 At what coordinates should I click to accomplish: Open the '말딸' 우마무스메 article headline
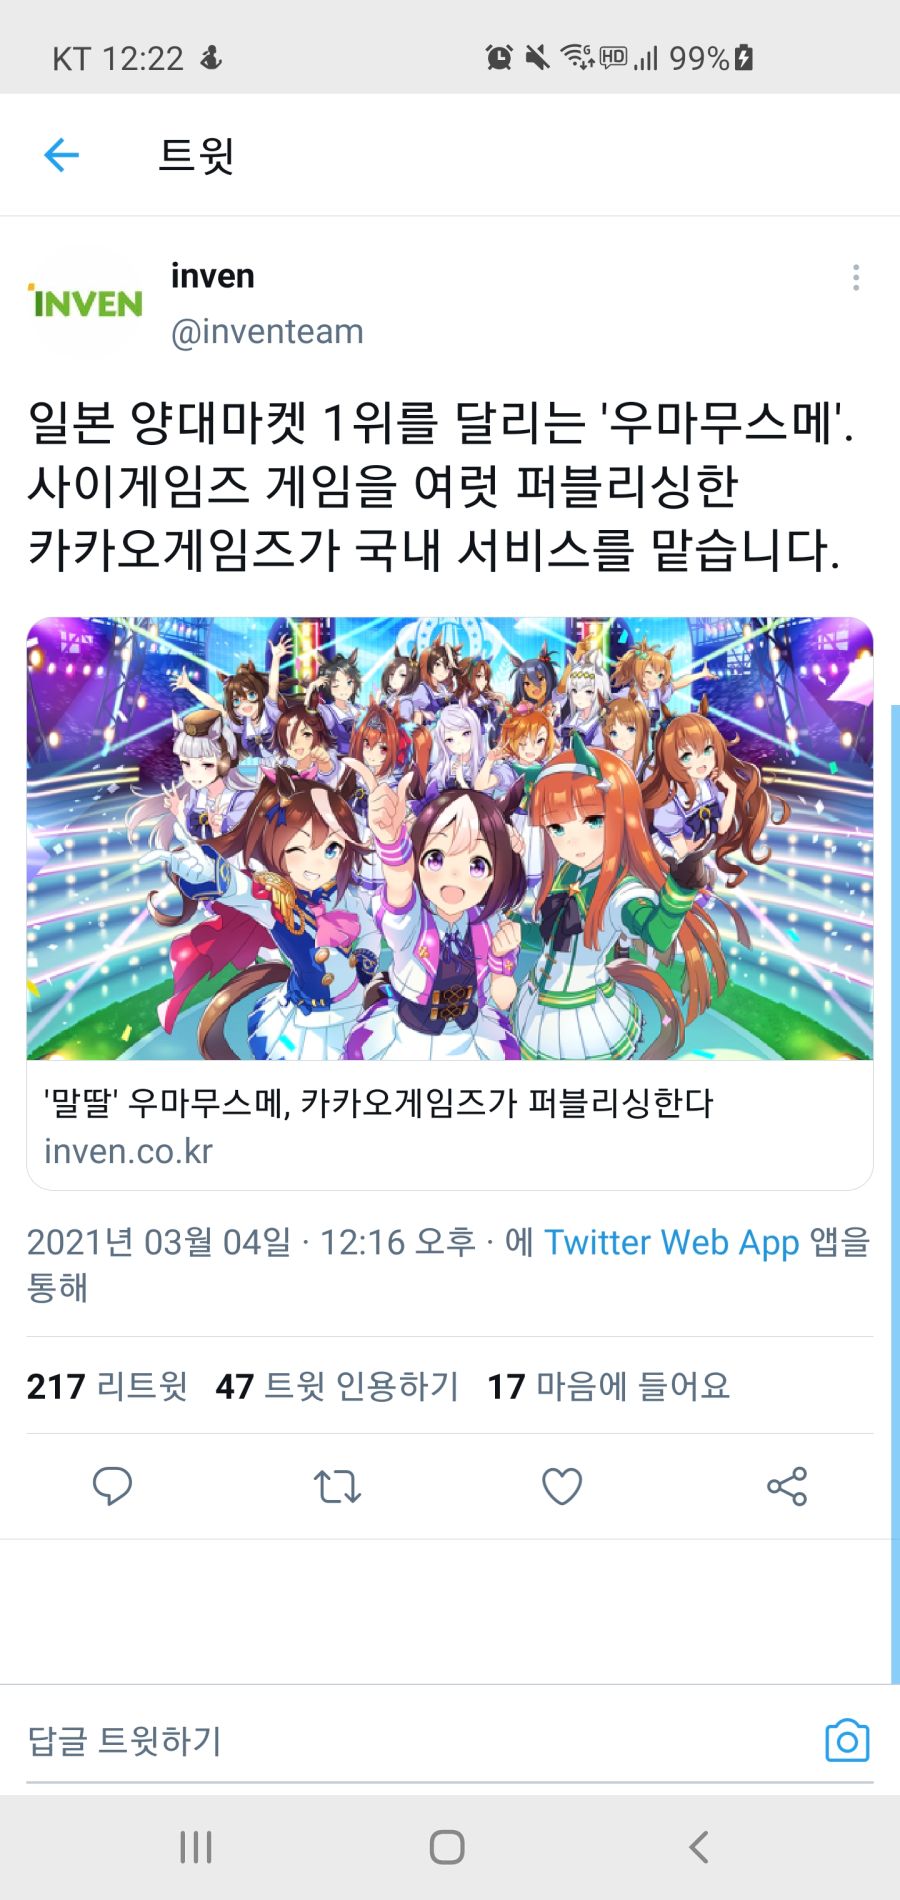378,1104
